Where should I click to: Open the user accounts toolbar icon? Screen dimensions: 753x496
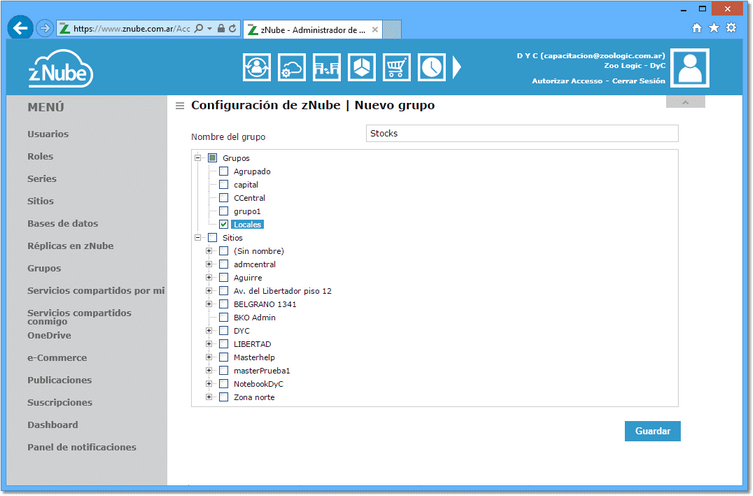coord(256,68)
